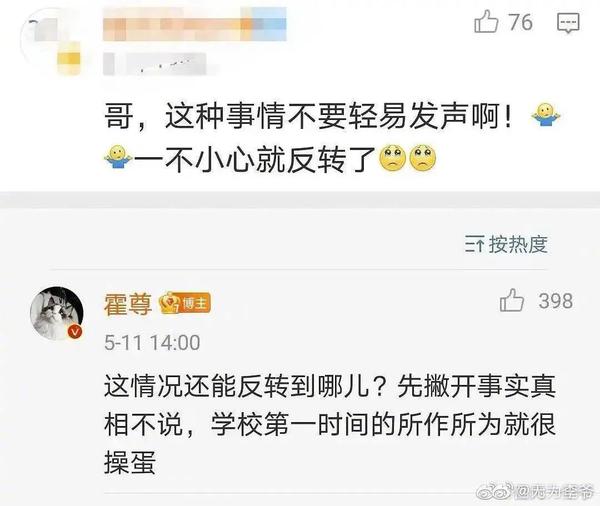The image size is (600, 506).
Task: Tap the orange verified V badge
Action: 75,331
